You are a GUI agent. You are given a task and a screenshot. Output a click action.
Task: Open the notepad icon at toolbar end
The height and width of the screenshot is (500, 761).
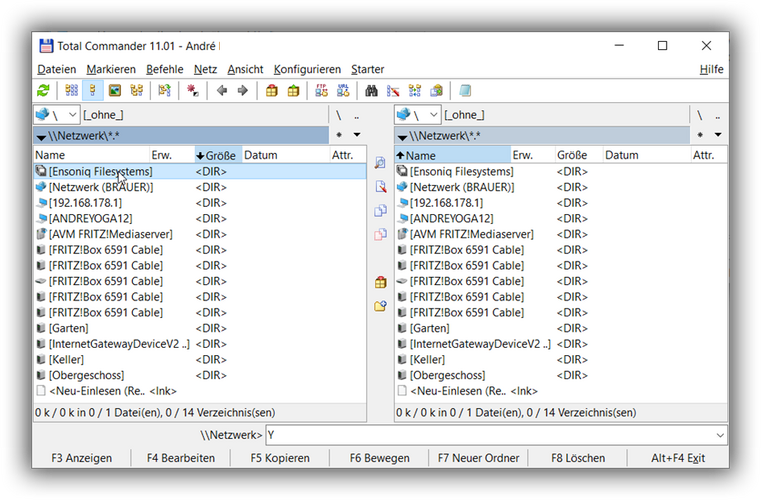click(465, 91)
